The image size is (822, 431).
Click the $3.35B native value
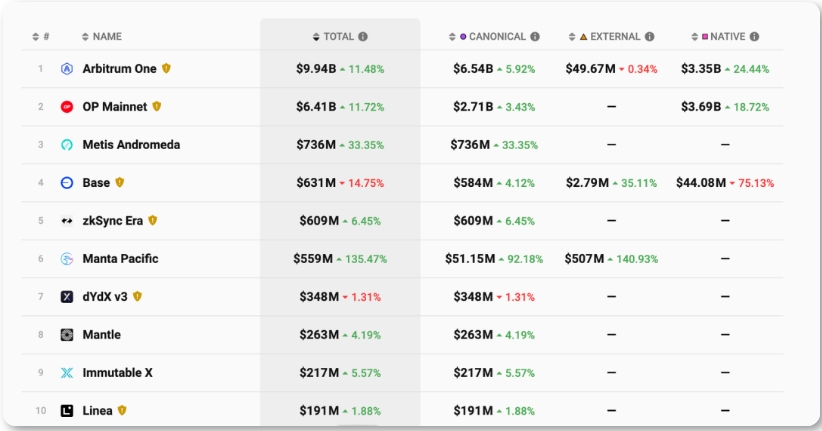pos(701,69)
